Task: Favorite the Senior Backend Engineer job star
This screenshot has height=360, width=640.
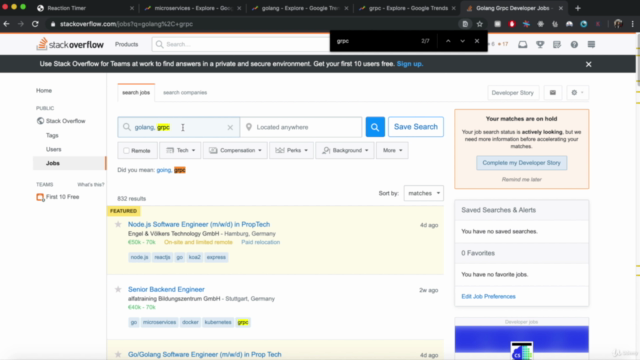Action: pyautogui.click(x=118, y=289)
